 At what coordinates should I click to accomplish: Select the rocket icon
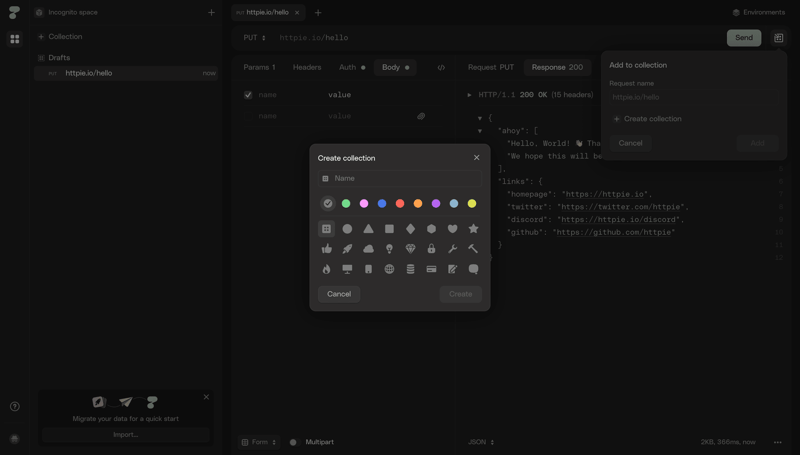coord(347,249)
